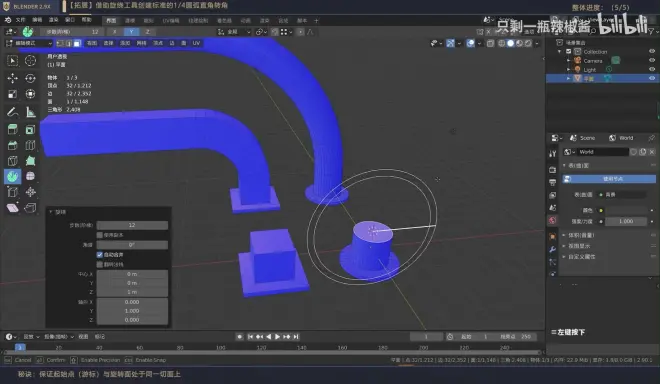Expand the Collection tree item
The width and height of the screenshot is (660, 384).
click(x=559, y=51)
